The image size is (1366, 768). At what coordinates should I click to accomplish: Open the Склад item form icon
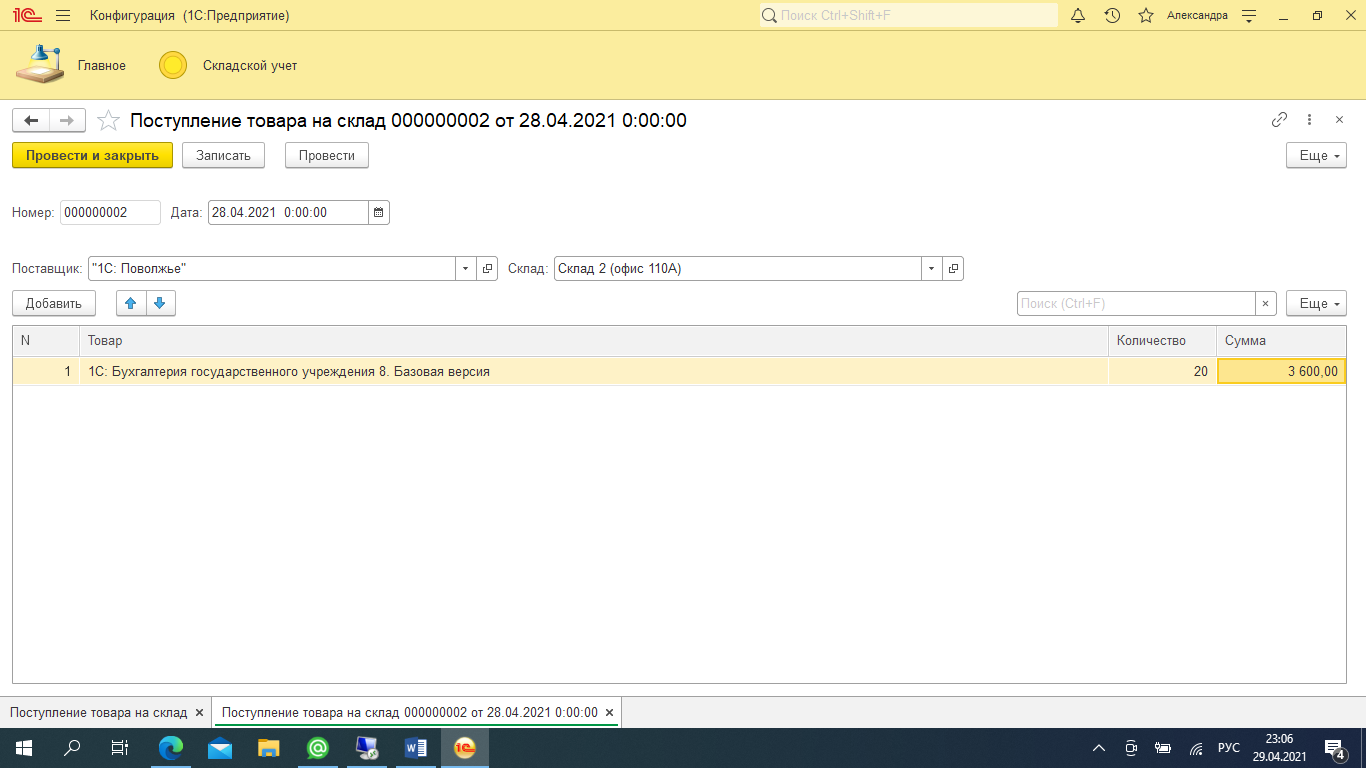[953, 269]
